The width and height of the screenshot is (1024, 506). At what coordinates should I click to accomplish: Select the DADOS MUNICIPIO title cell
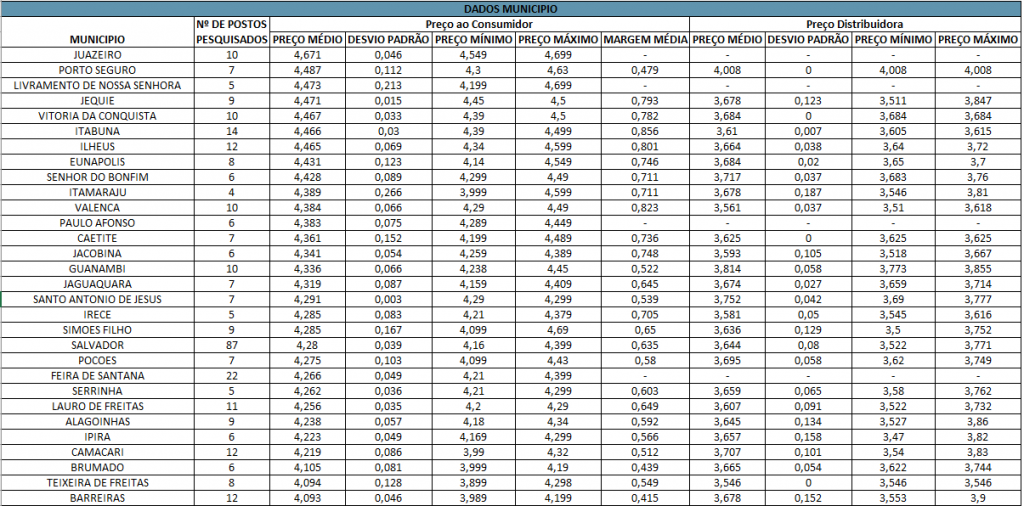point(511,9)
